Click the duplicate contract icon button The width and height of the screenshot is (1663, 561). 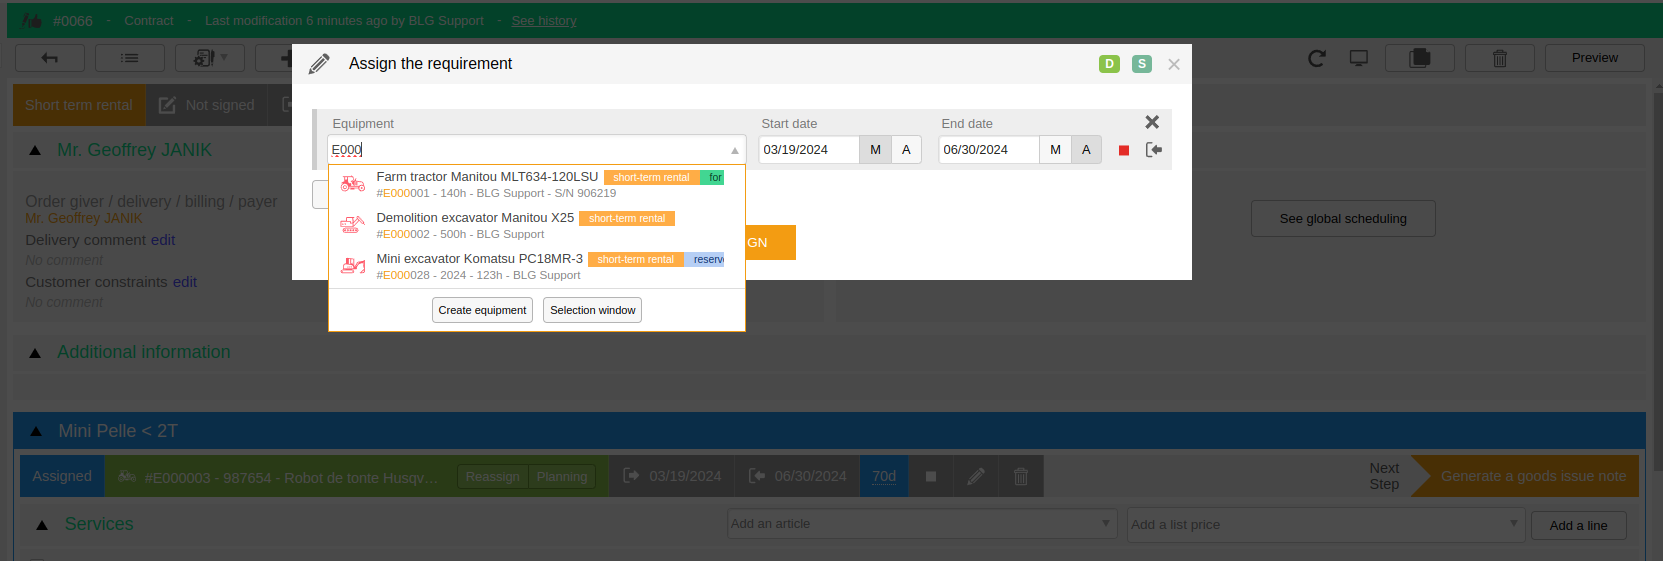(x=1420, y=58)
